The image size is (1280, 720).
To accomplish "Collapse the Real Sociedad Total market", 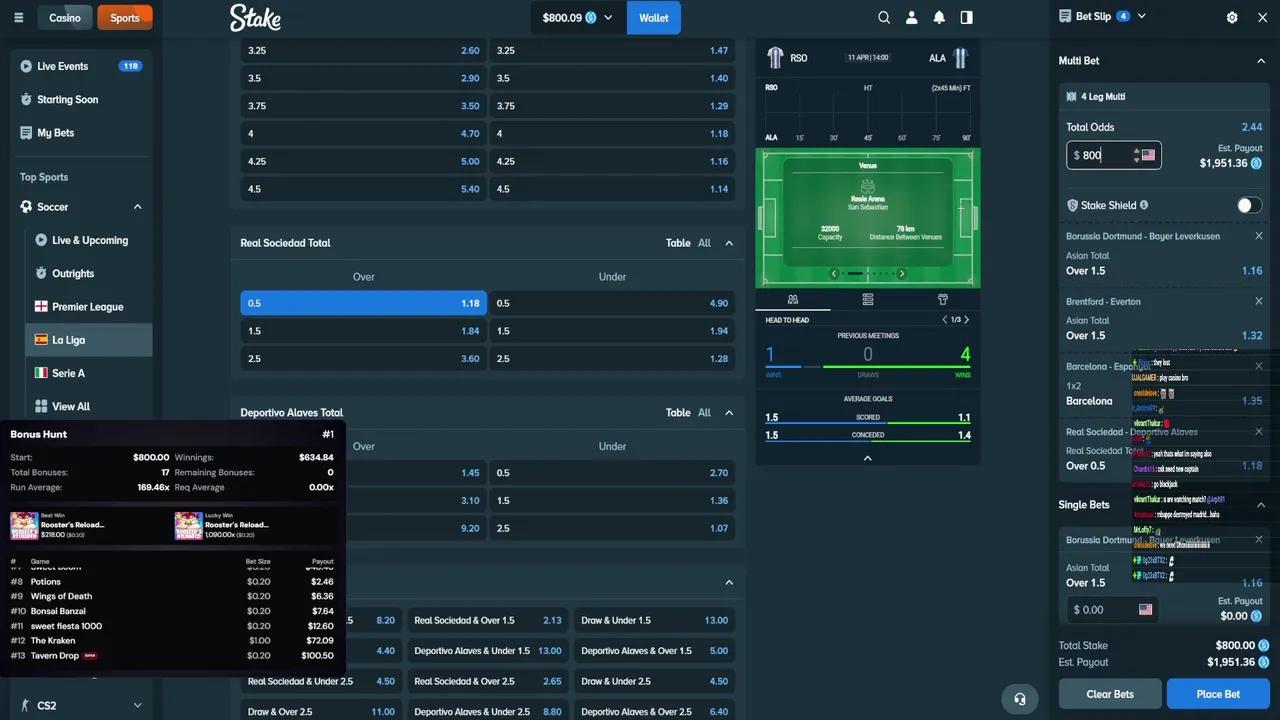I will click(729, 243).
